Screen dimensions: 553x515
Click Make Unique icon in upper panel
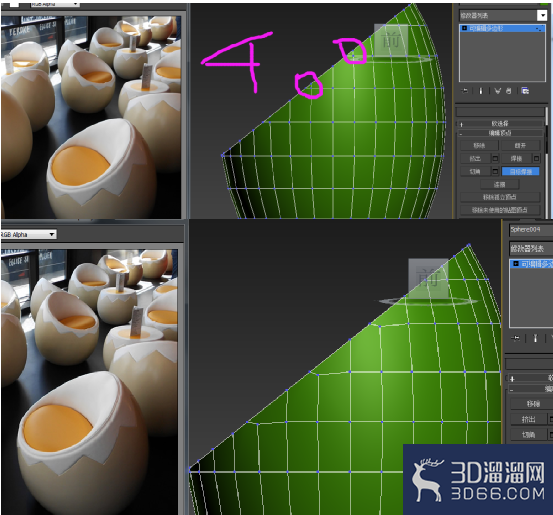498,91
